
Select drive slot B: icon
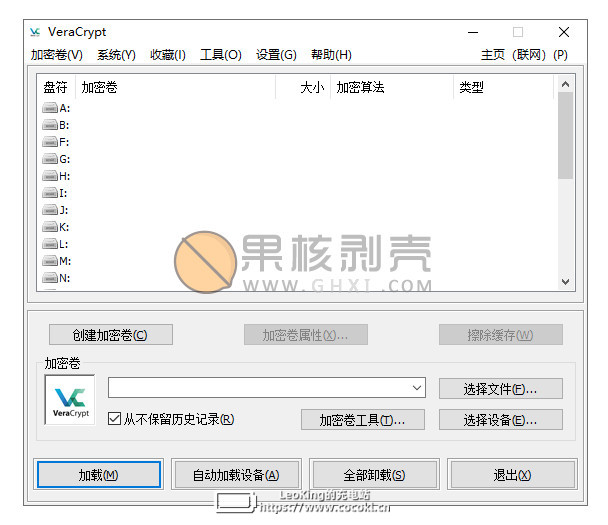50,125
